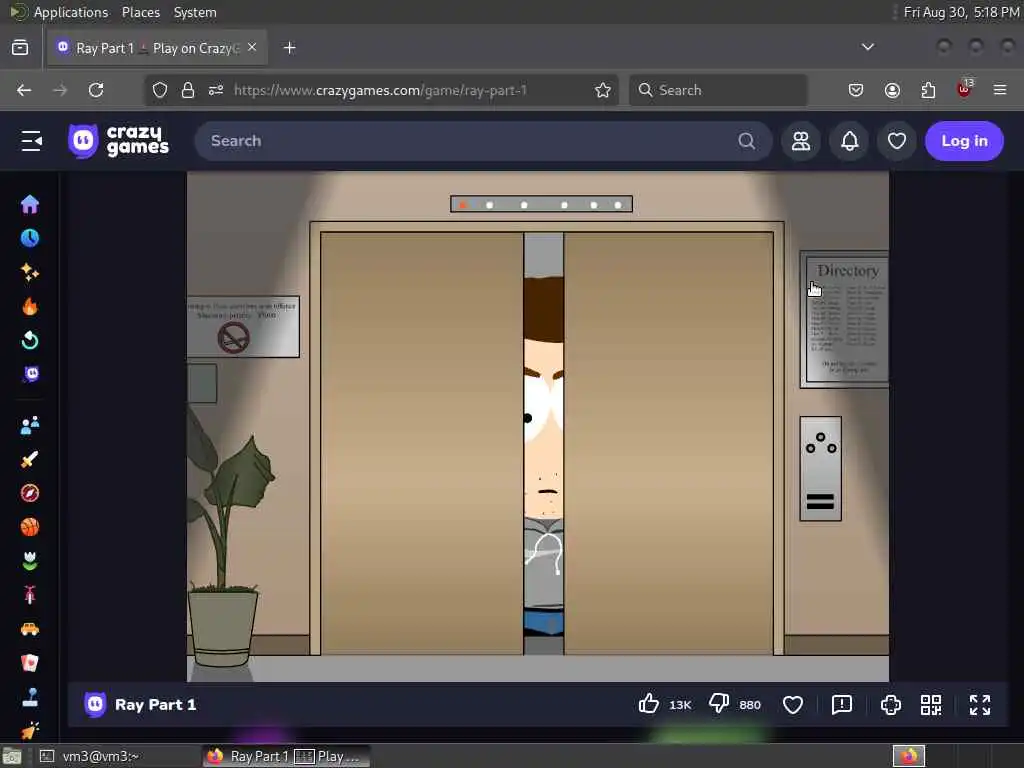Screen dimensions: 1024x768
Task: Open Car games category icon
Action: click(29, 629)
